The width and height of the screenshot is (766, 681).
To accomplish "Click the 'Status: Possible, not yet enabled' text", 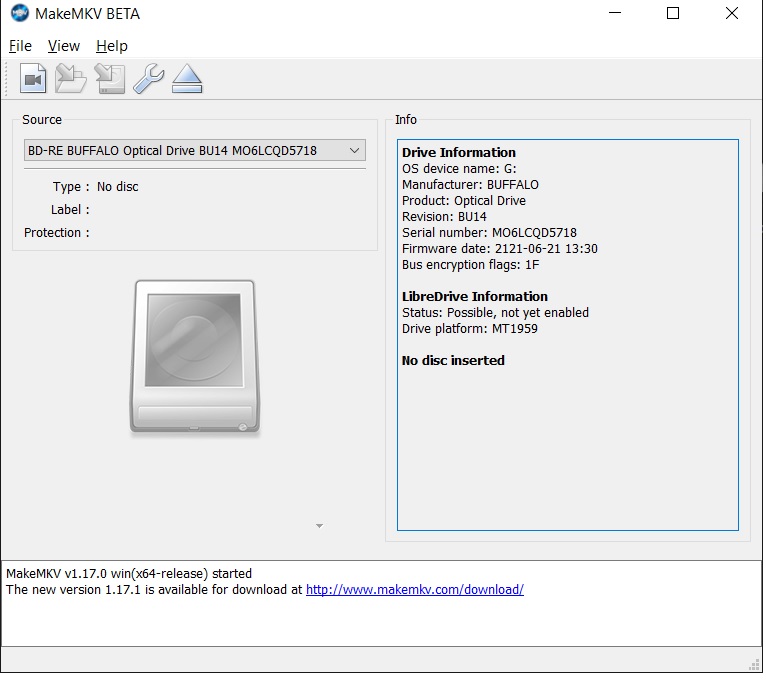I will point(495,313).
